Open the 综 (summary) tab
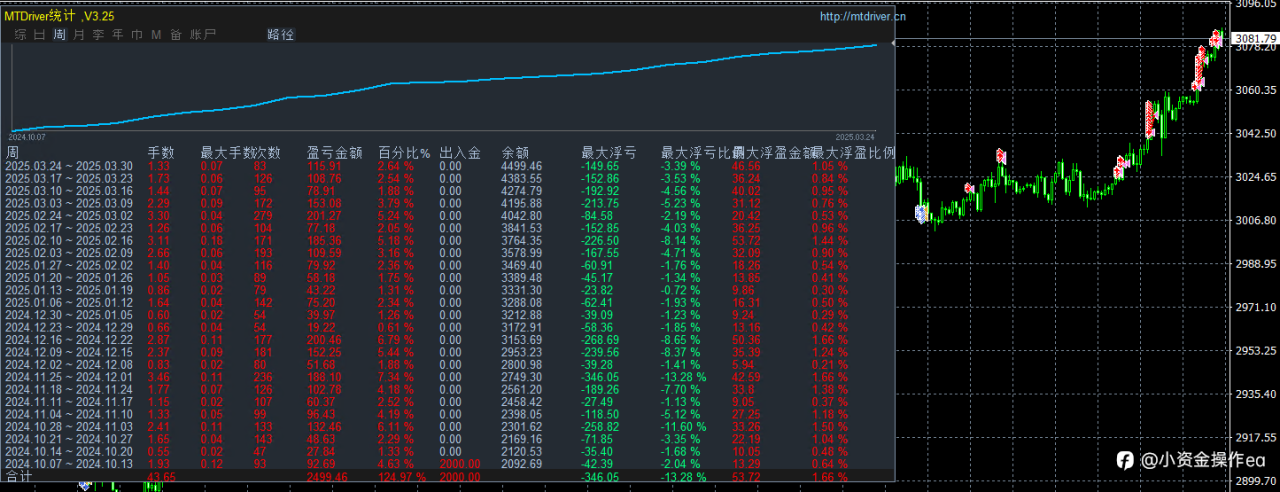1280x492 pixels. click(20, 34)
